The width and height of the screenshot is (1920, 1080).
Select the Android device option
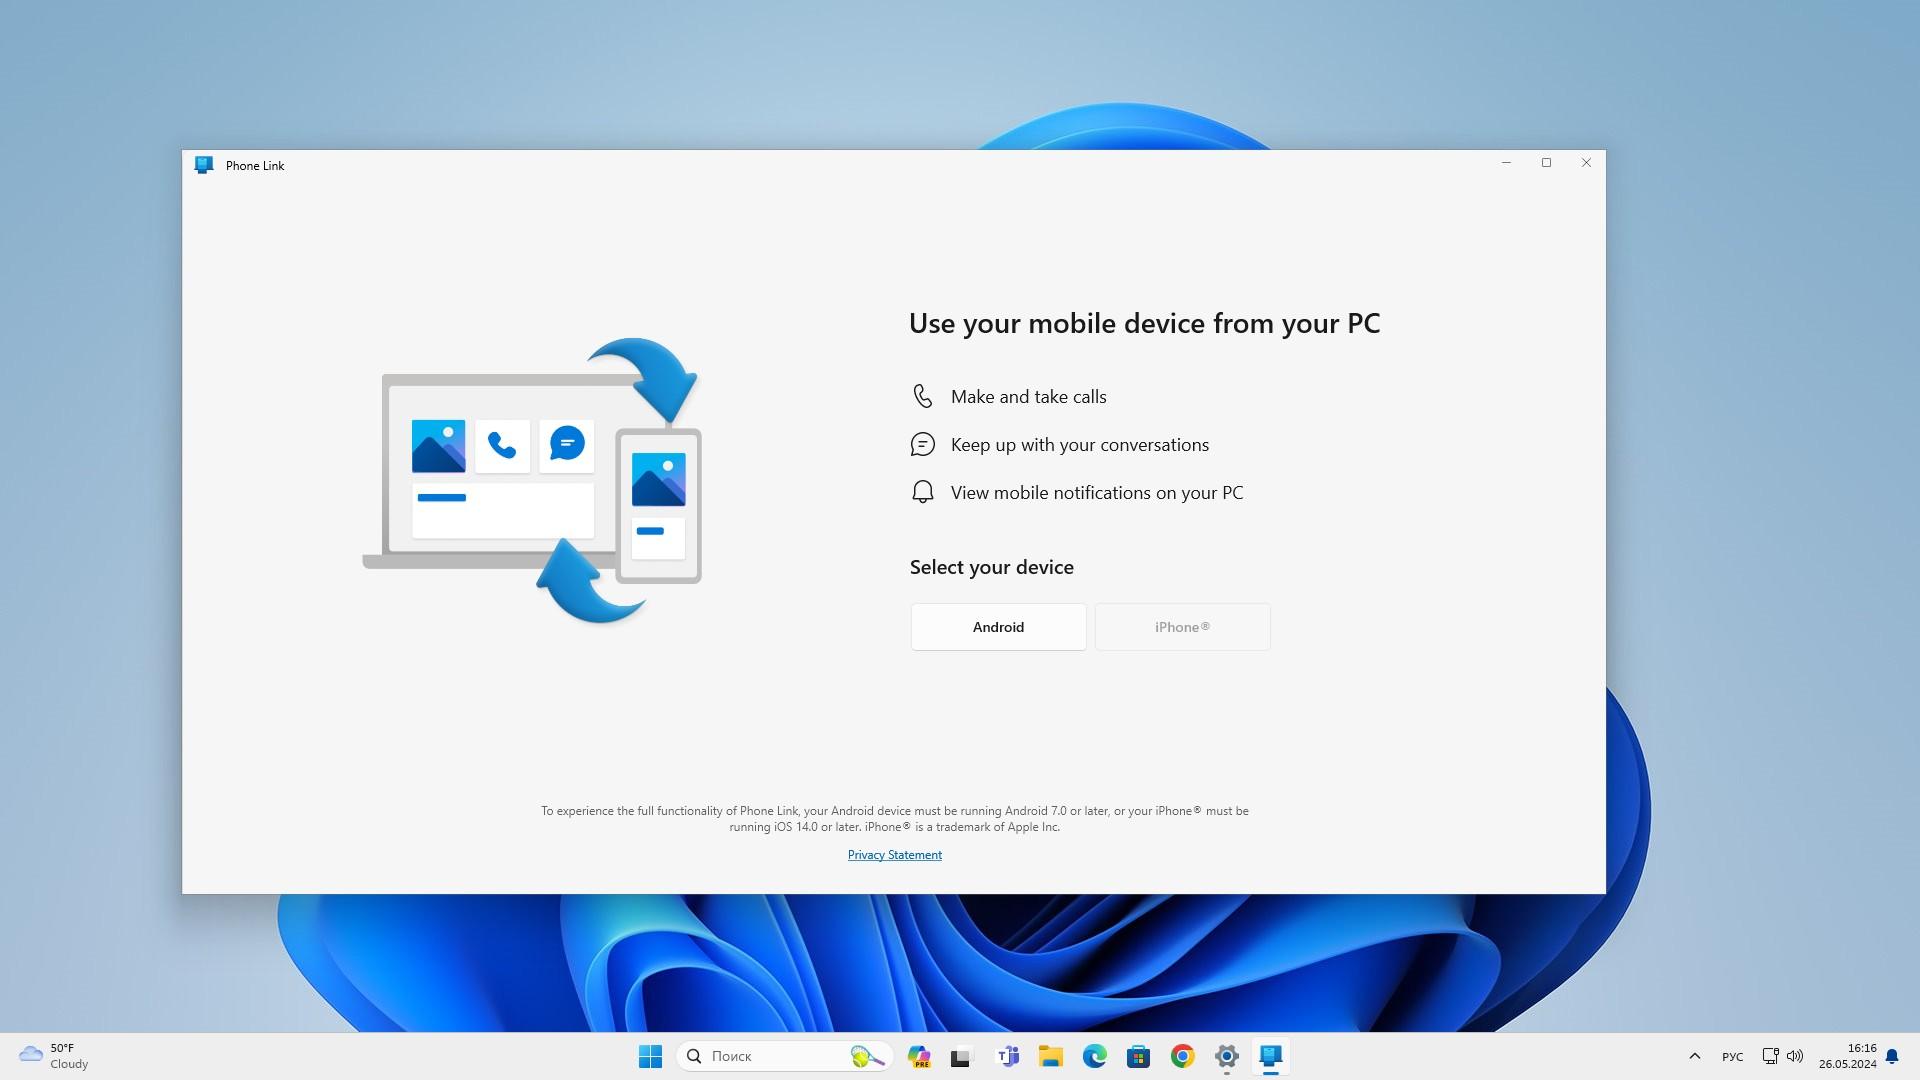click(997, 626)
